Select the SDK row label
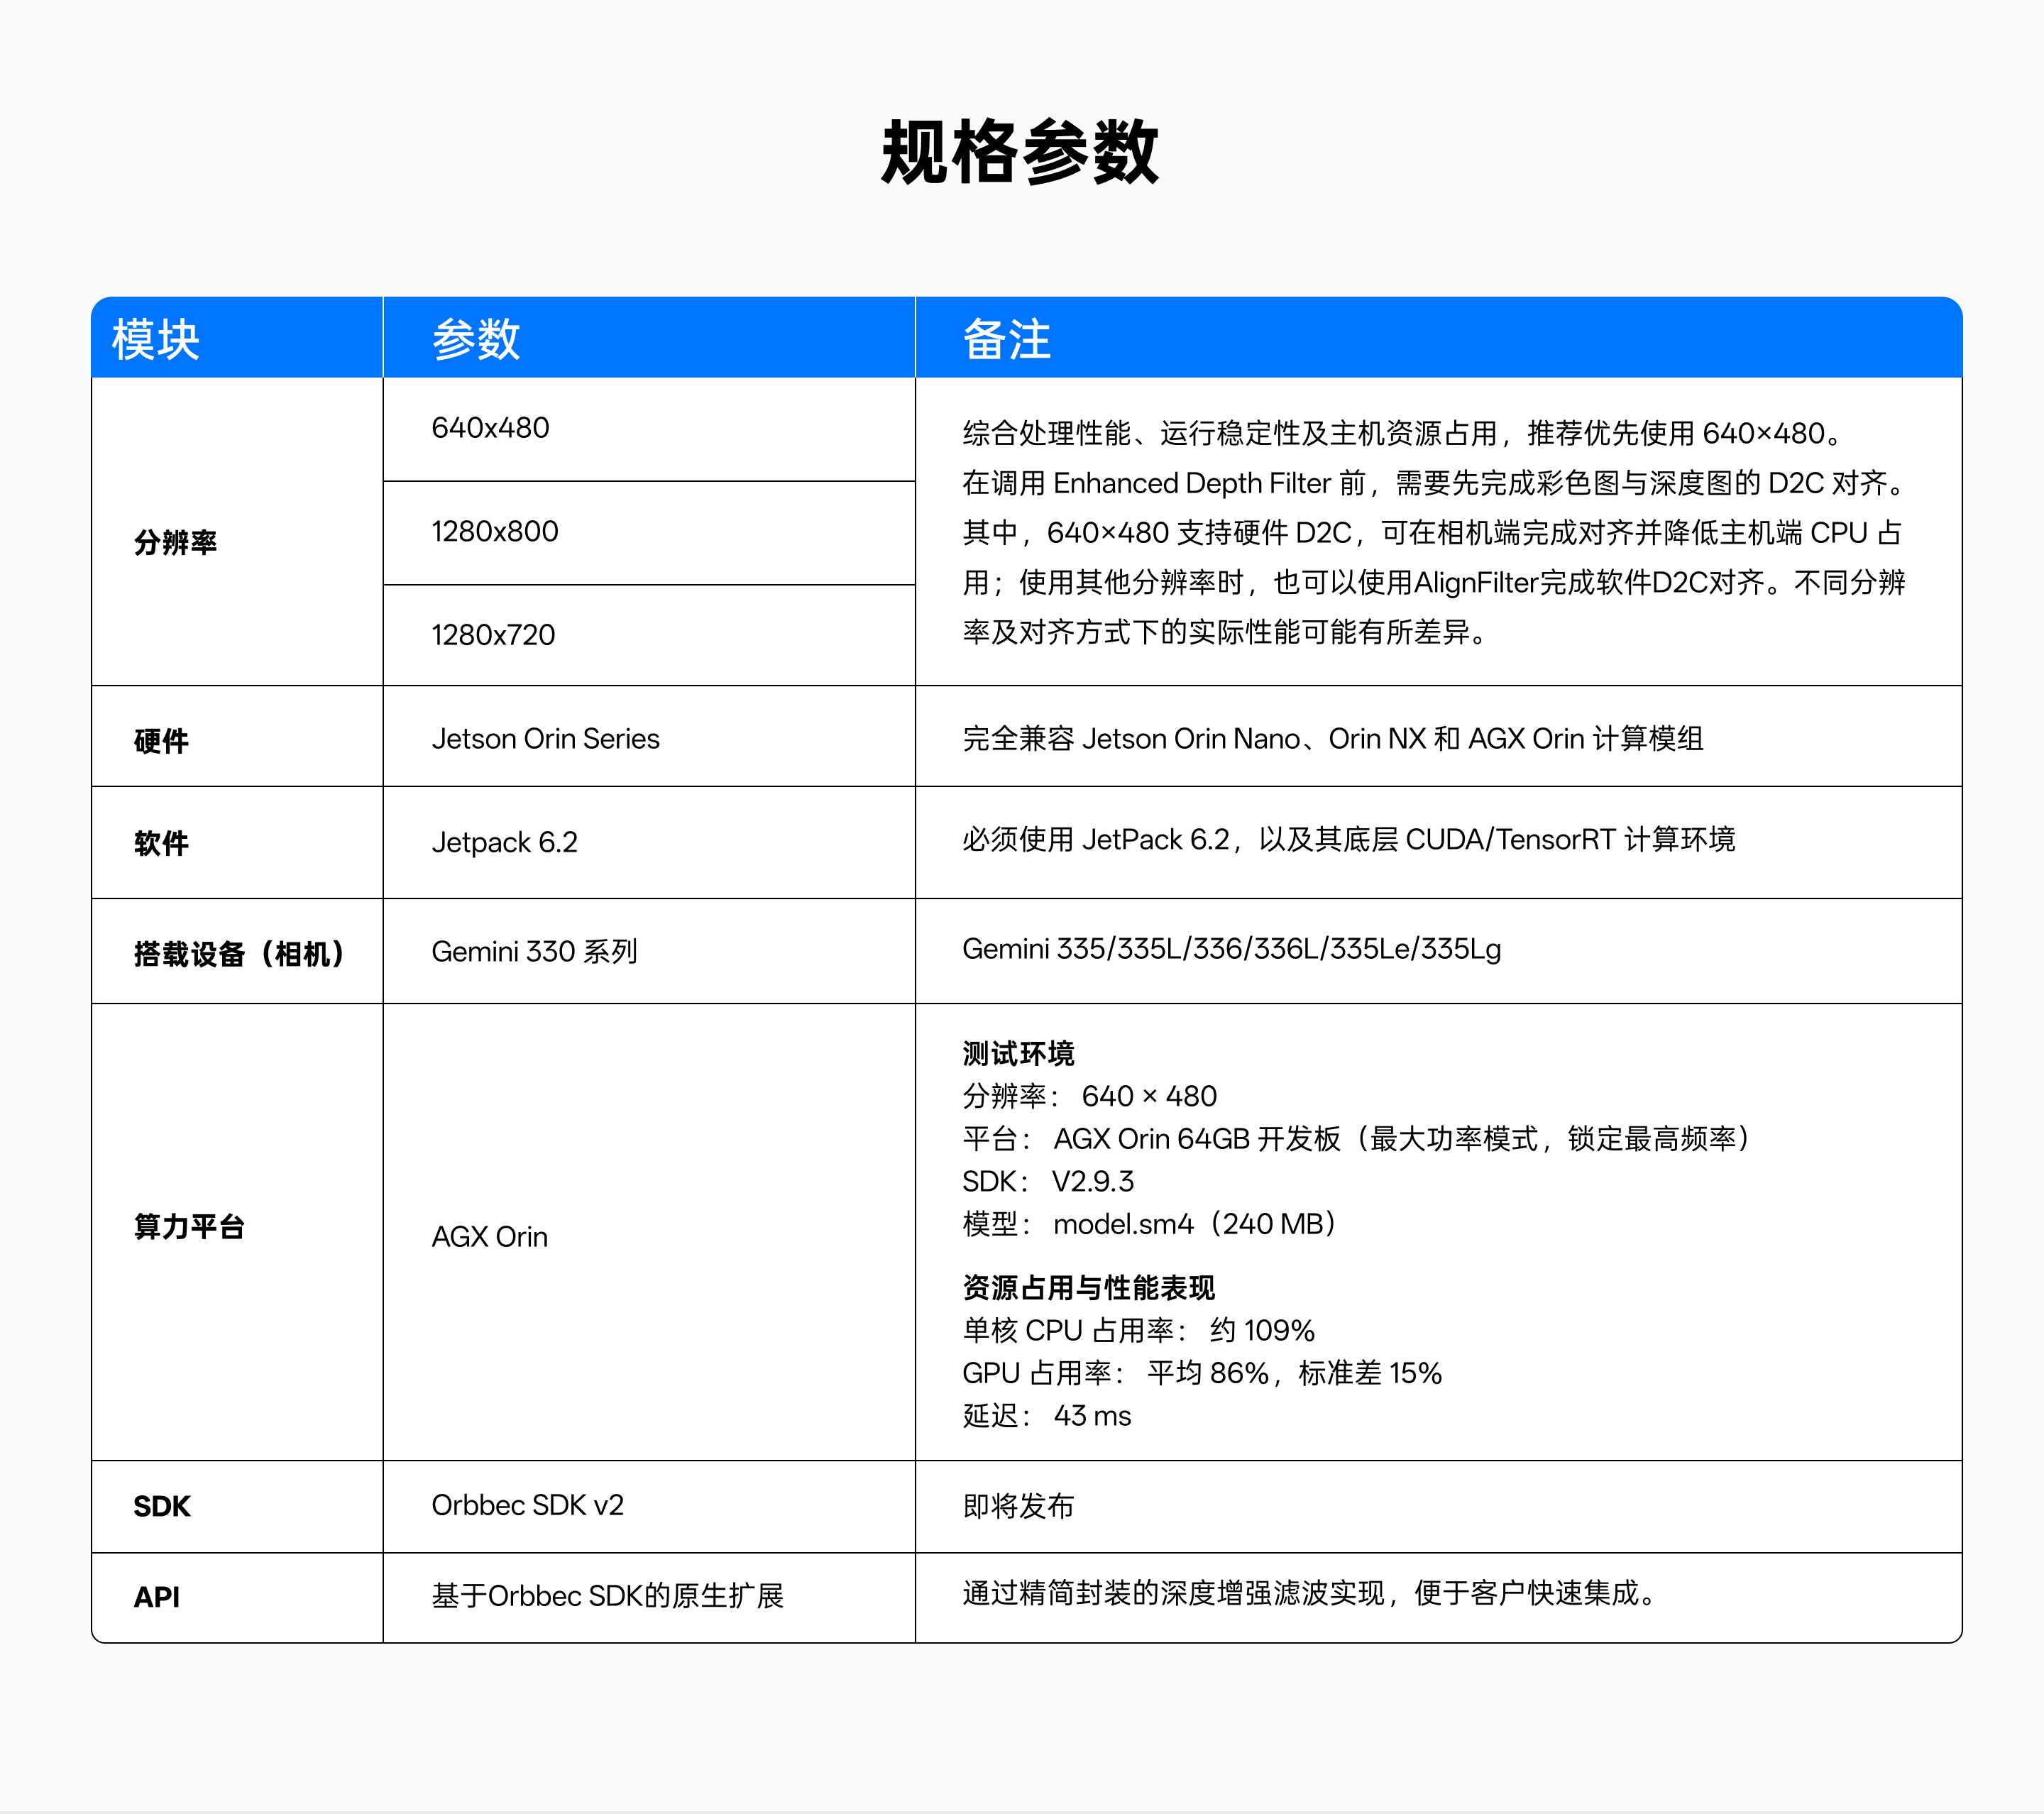This screenshot has height=1814, width=2044. click(161, 1506)
